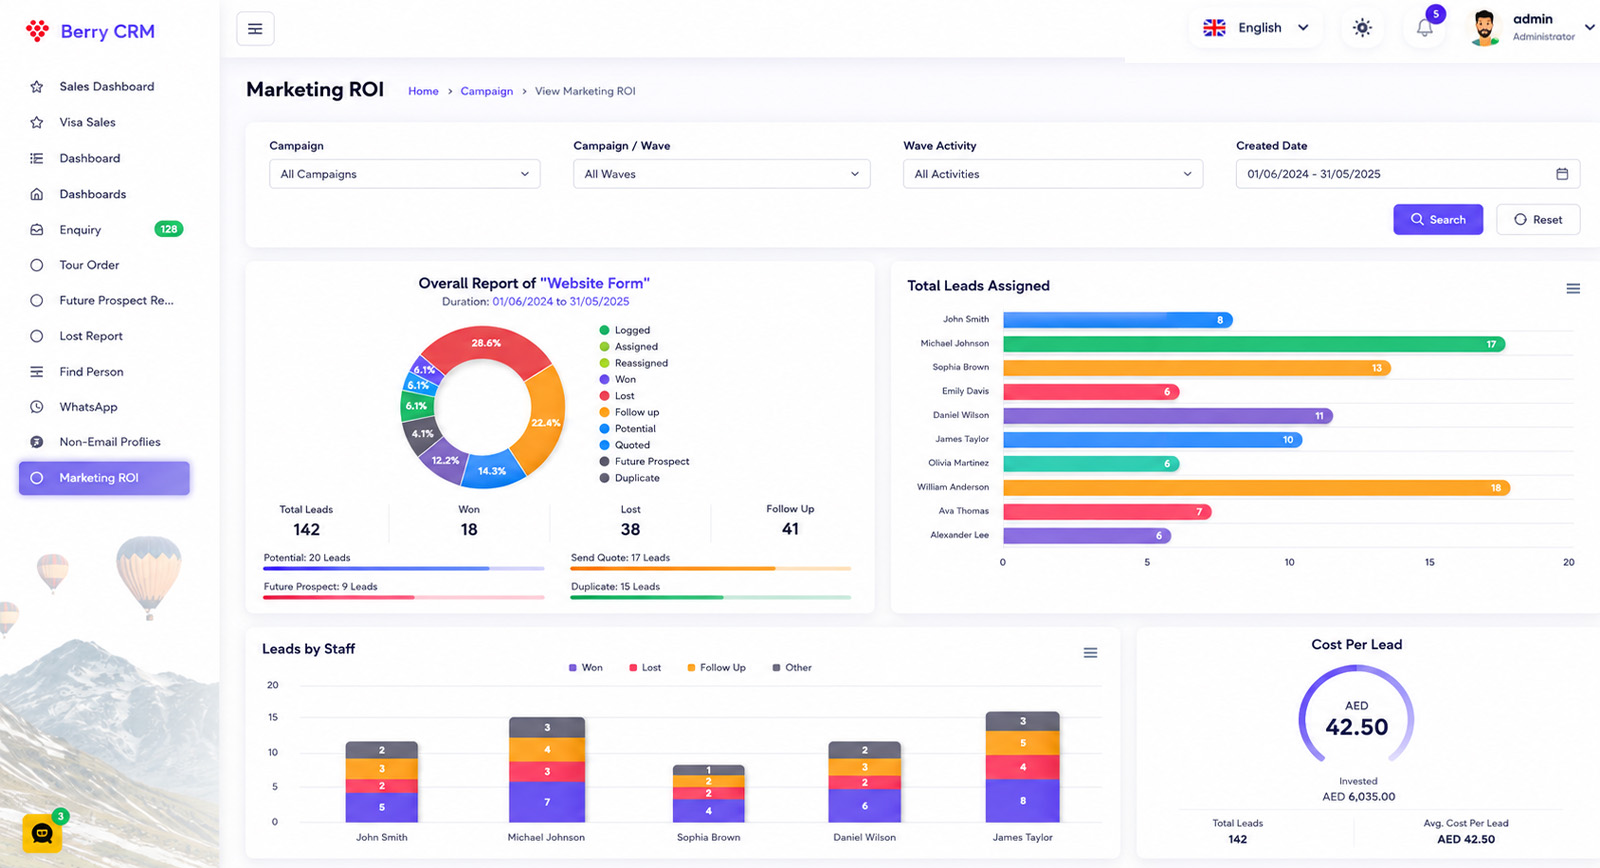Open the chat bot widget icon
Screen dimensions: 1600x868
click(42, 832)
